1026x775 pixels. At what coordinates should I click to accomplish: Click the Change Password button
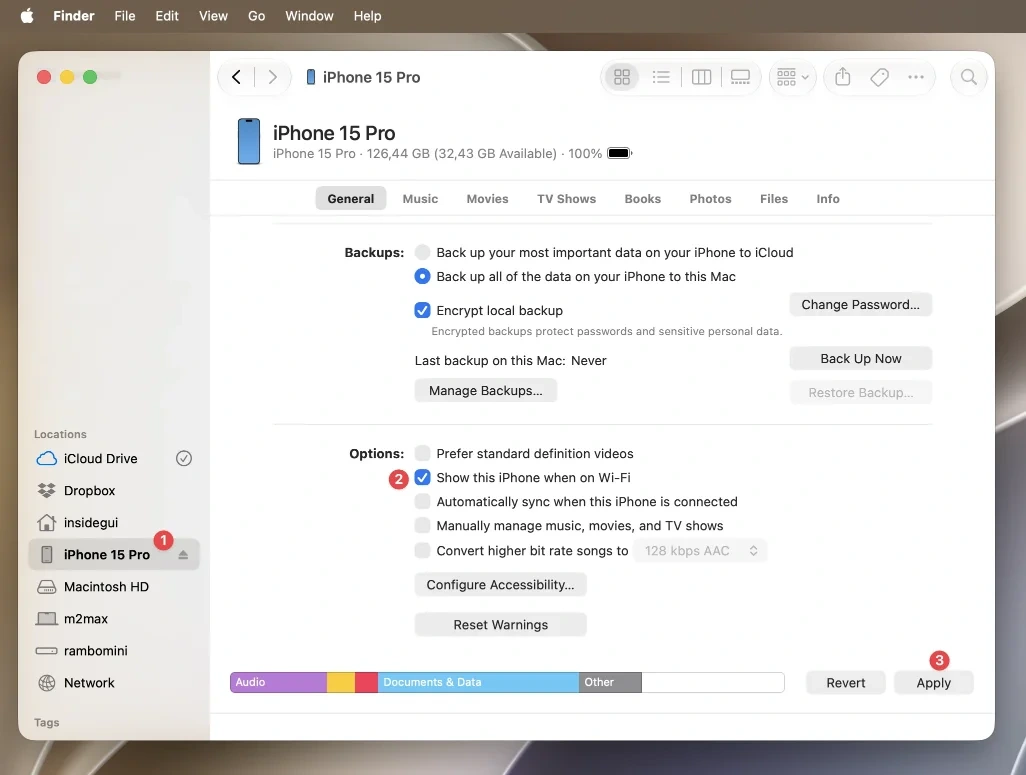[x=860, y=304]
